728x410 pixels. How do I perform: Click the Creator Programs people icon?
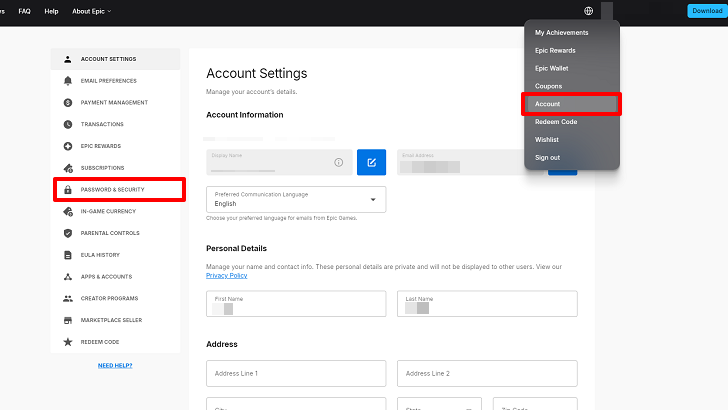click(68, 299)
